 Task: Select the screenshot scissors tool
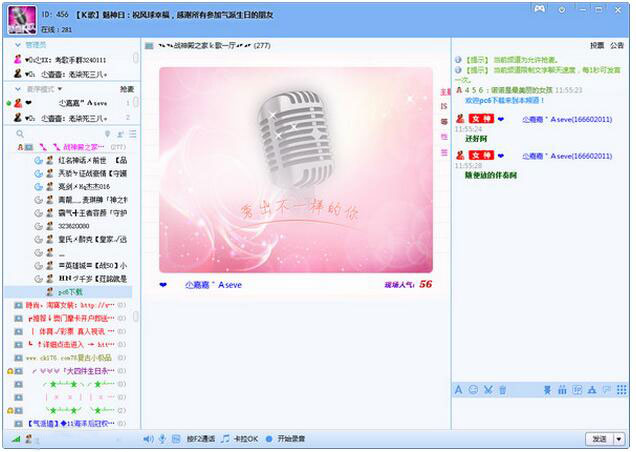[x=488, y=390]
